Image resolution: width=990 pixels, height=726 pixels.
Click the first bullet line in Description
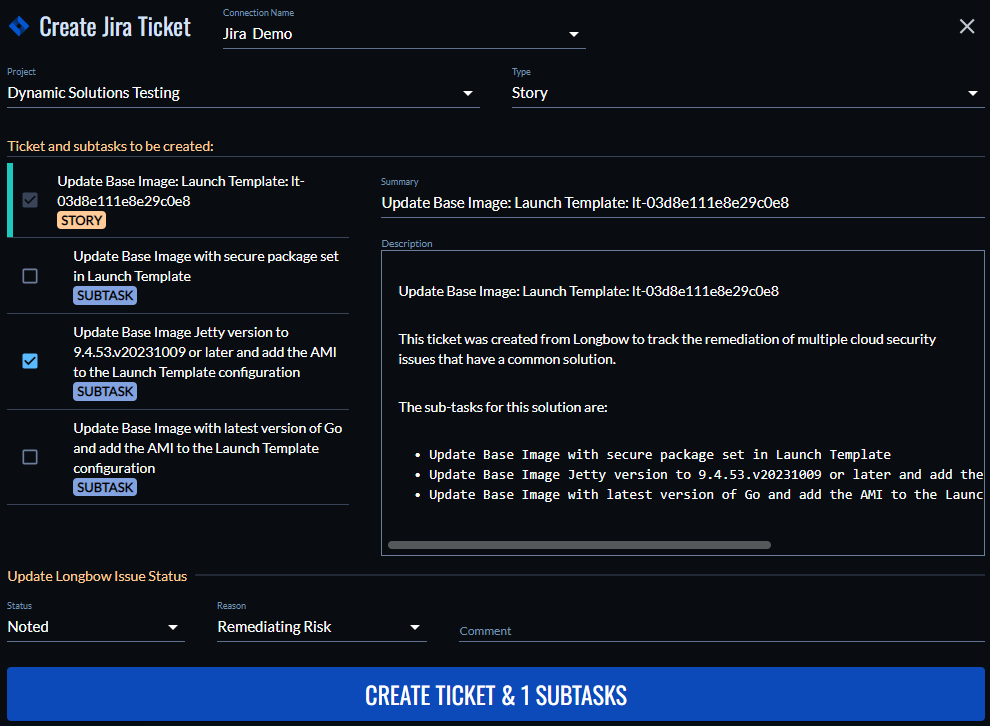click(660, 455)
